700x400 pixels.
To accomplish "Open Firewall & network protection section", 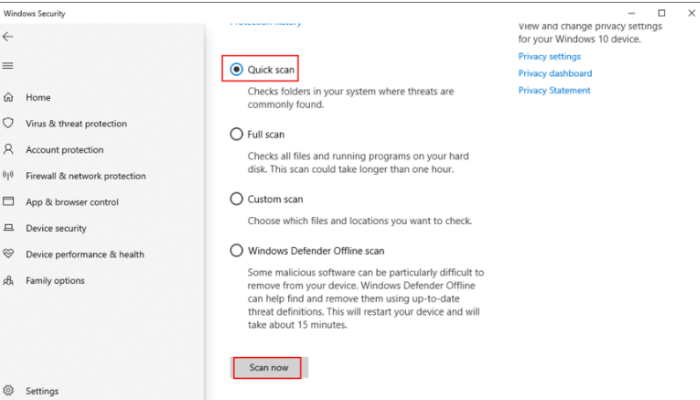I will [86, 176].
